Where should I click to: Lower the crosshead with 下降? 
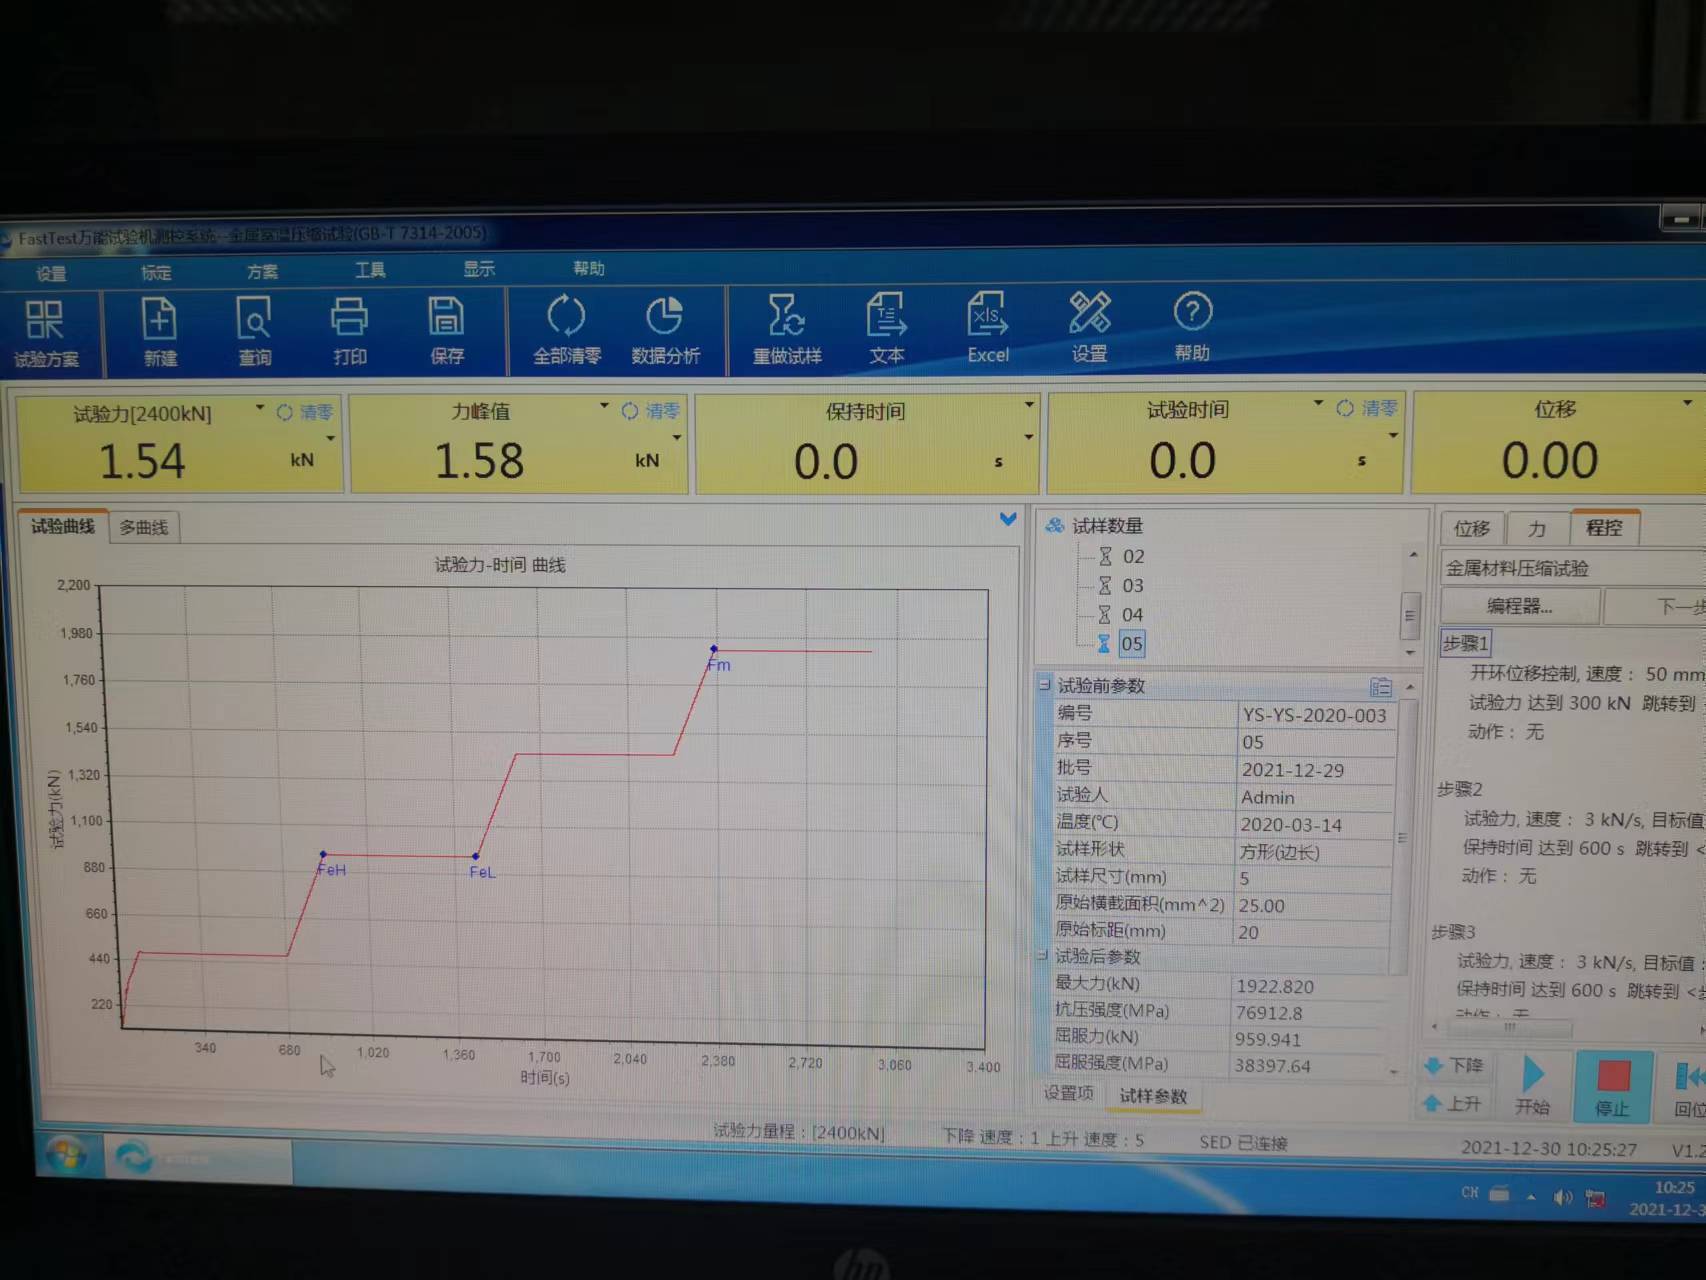(1455, 1065)
